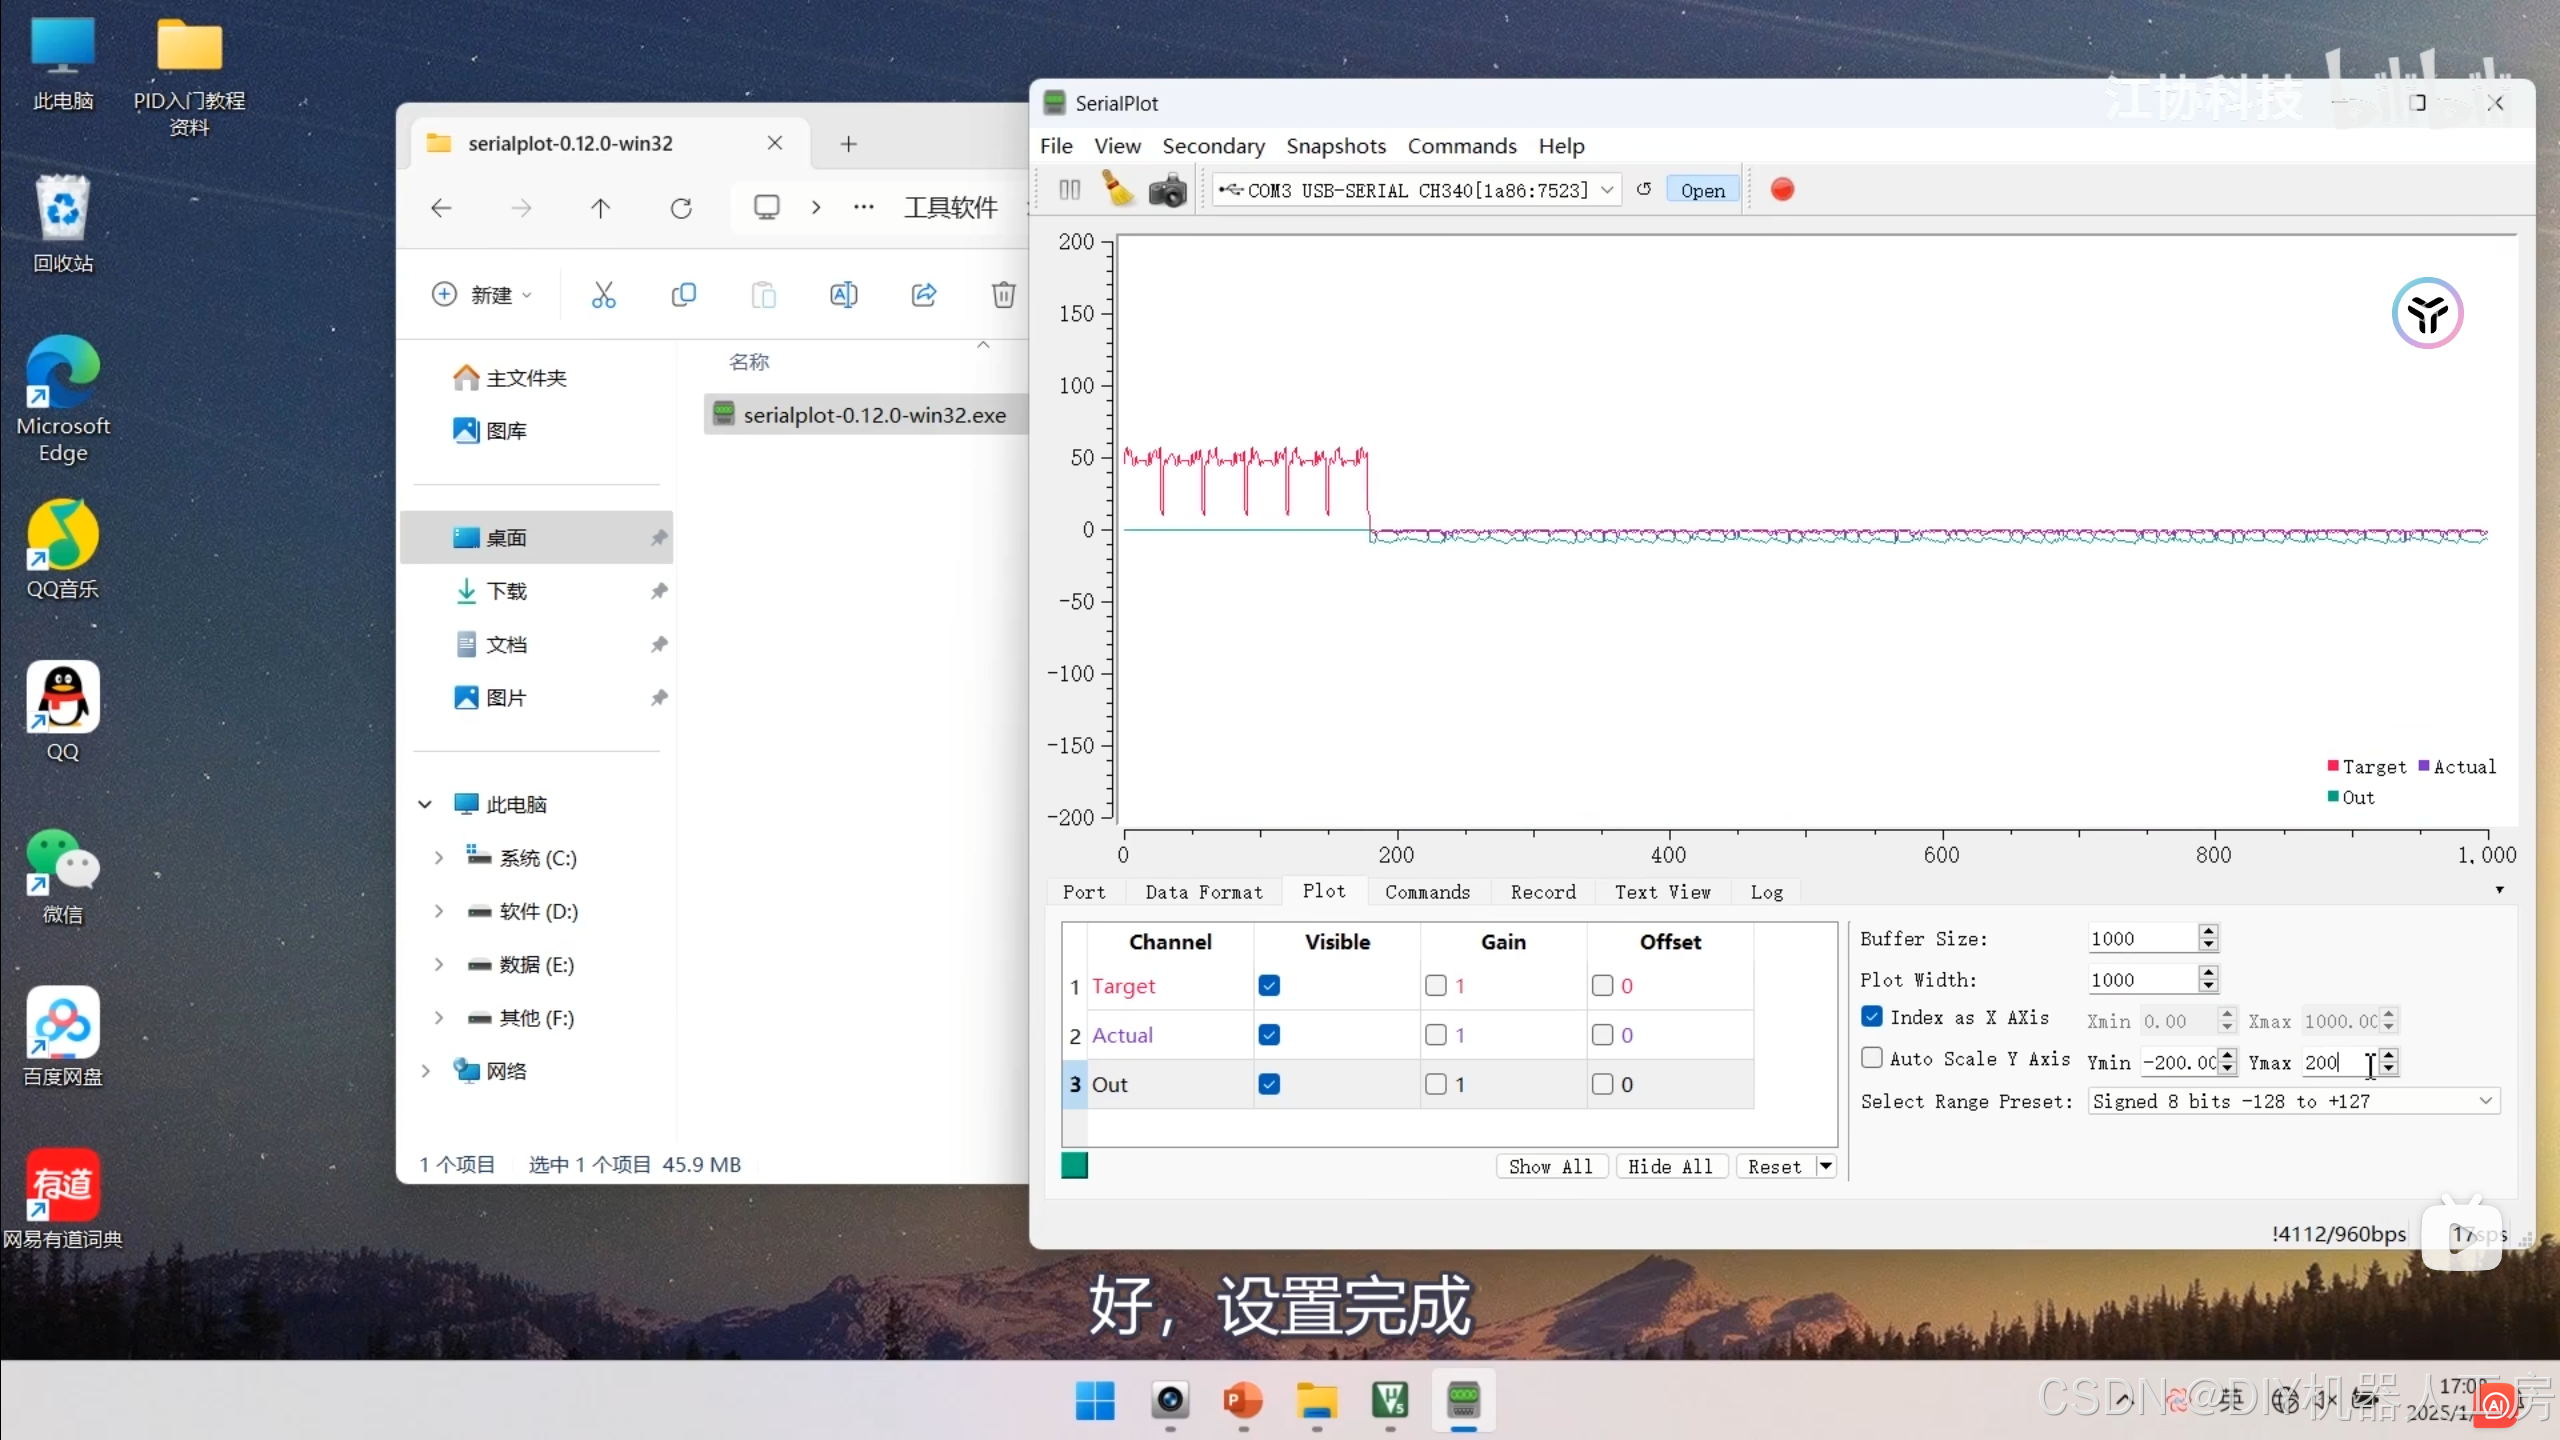The width and height of the screenshot is (2560, 1440).
Task: Open the Select Range Preset dropdown
Action: [2485, 1101]
